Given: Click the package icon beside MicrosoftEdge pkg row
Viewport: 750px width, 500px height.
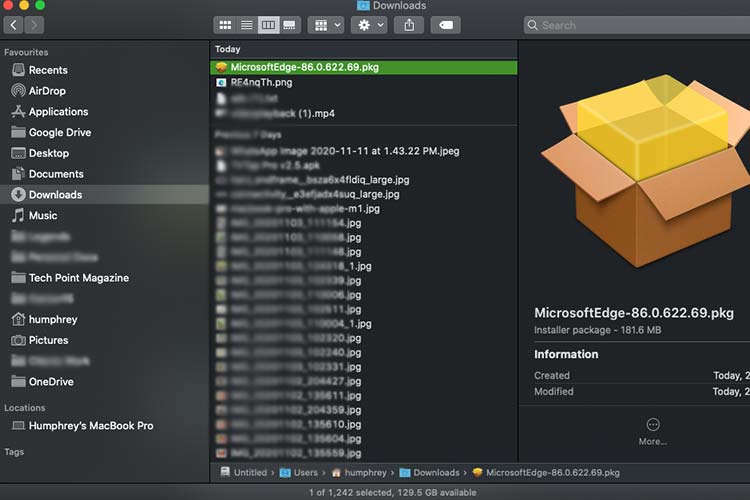Looking at the screenshot, I should click(x=221, y=67).
